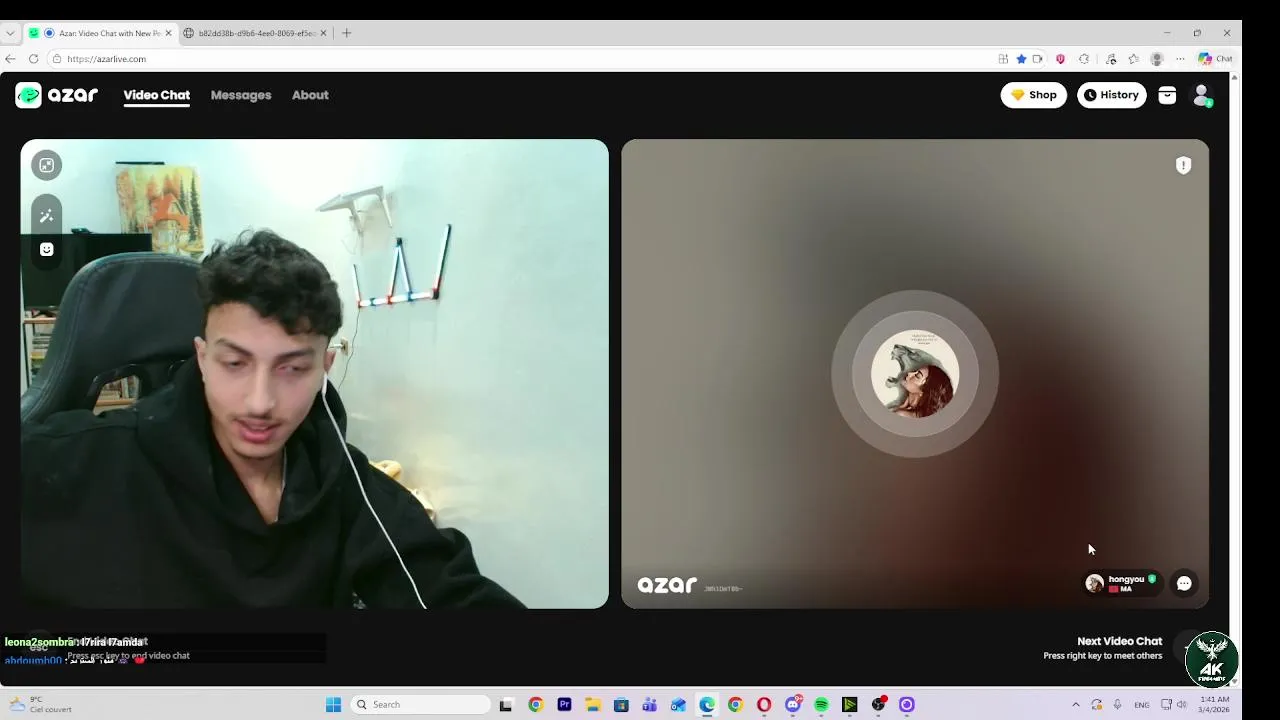Viewport: 1280px width, 720px height.
Task: Open Microsoft Edge from taskbar
Action: point(707,705)
